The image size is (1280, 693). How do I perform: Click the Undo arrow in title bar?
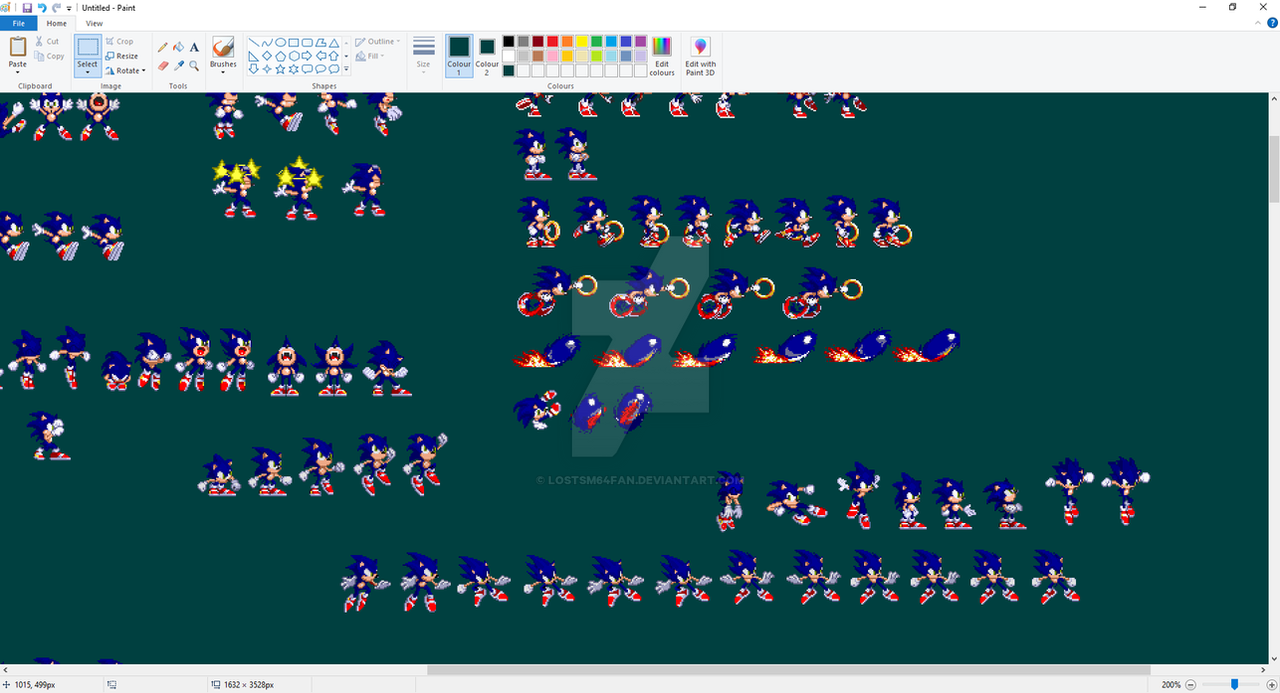tap(42, 7)
